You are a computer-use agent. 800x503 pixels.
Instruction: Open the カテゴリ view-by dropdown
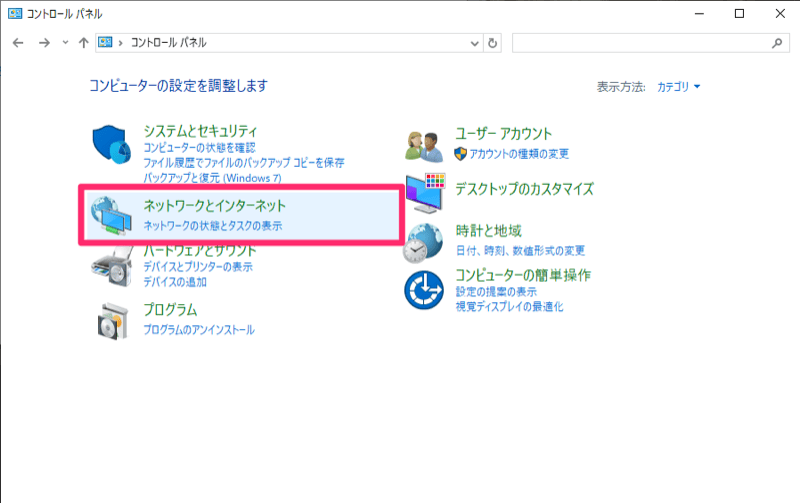(x=679, y=87)
